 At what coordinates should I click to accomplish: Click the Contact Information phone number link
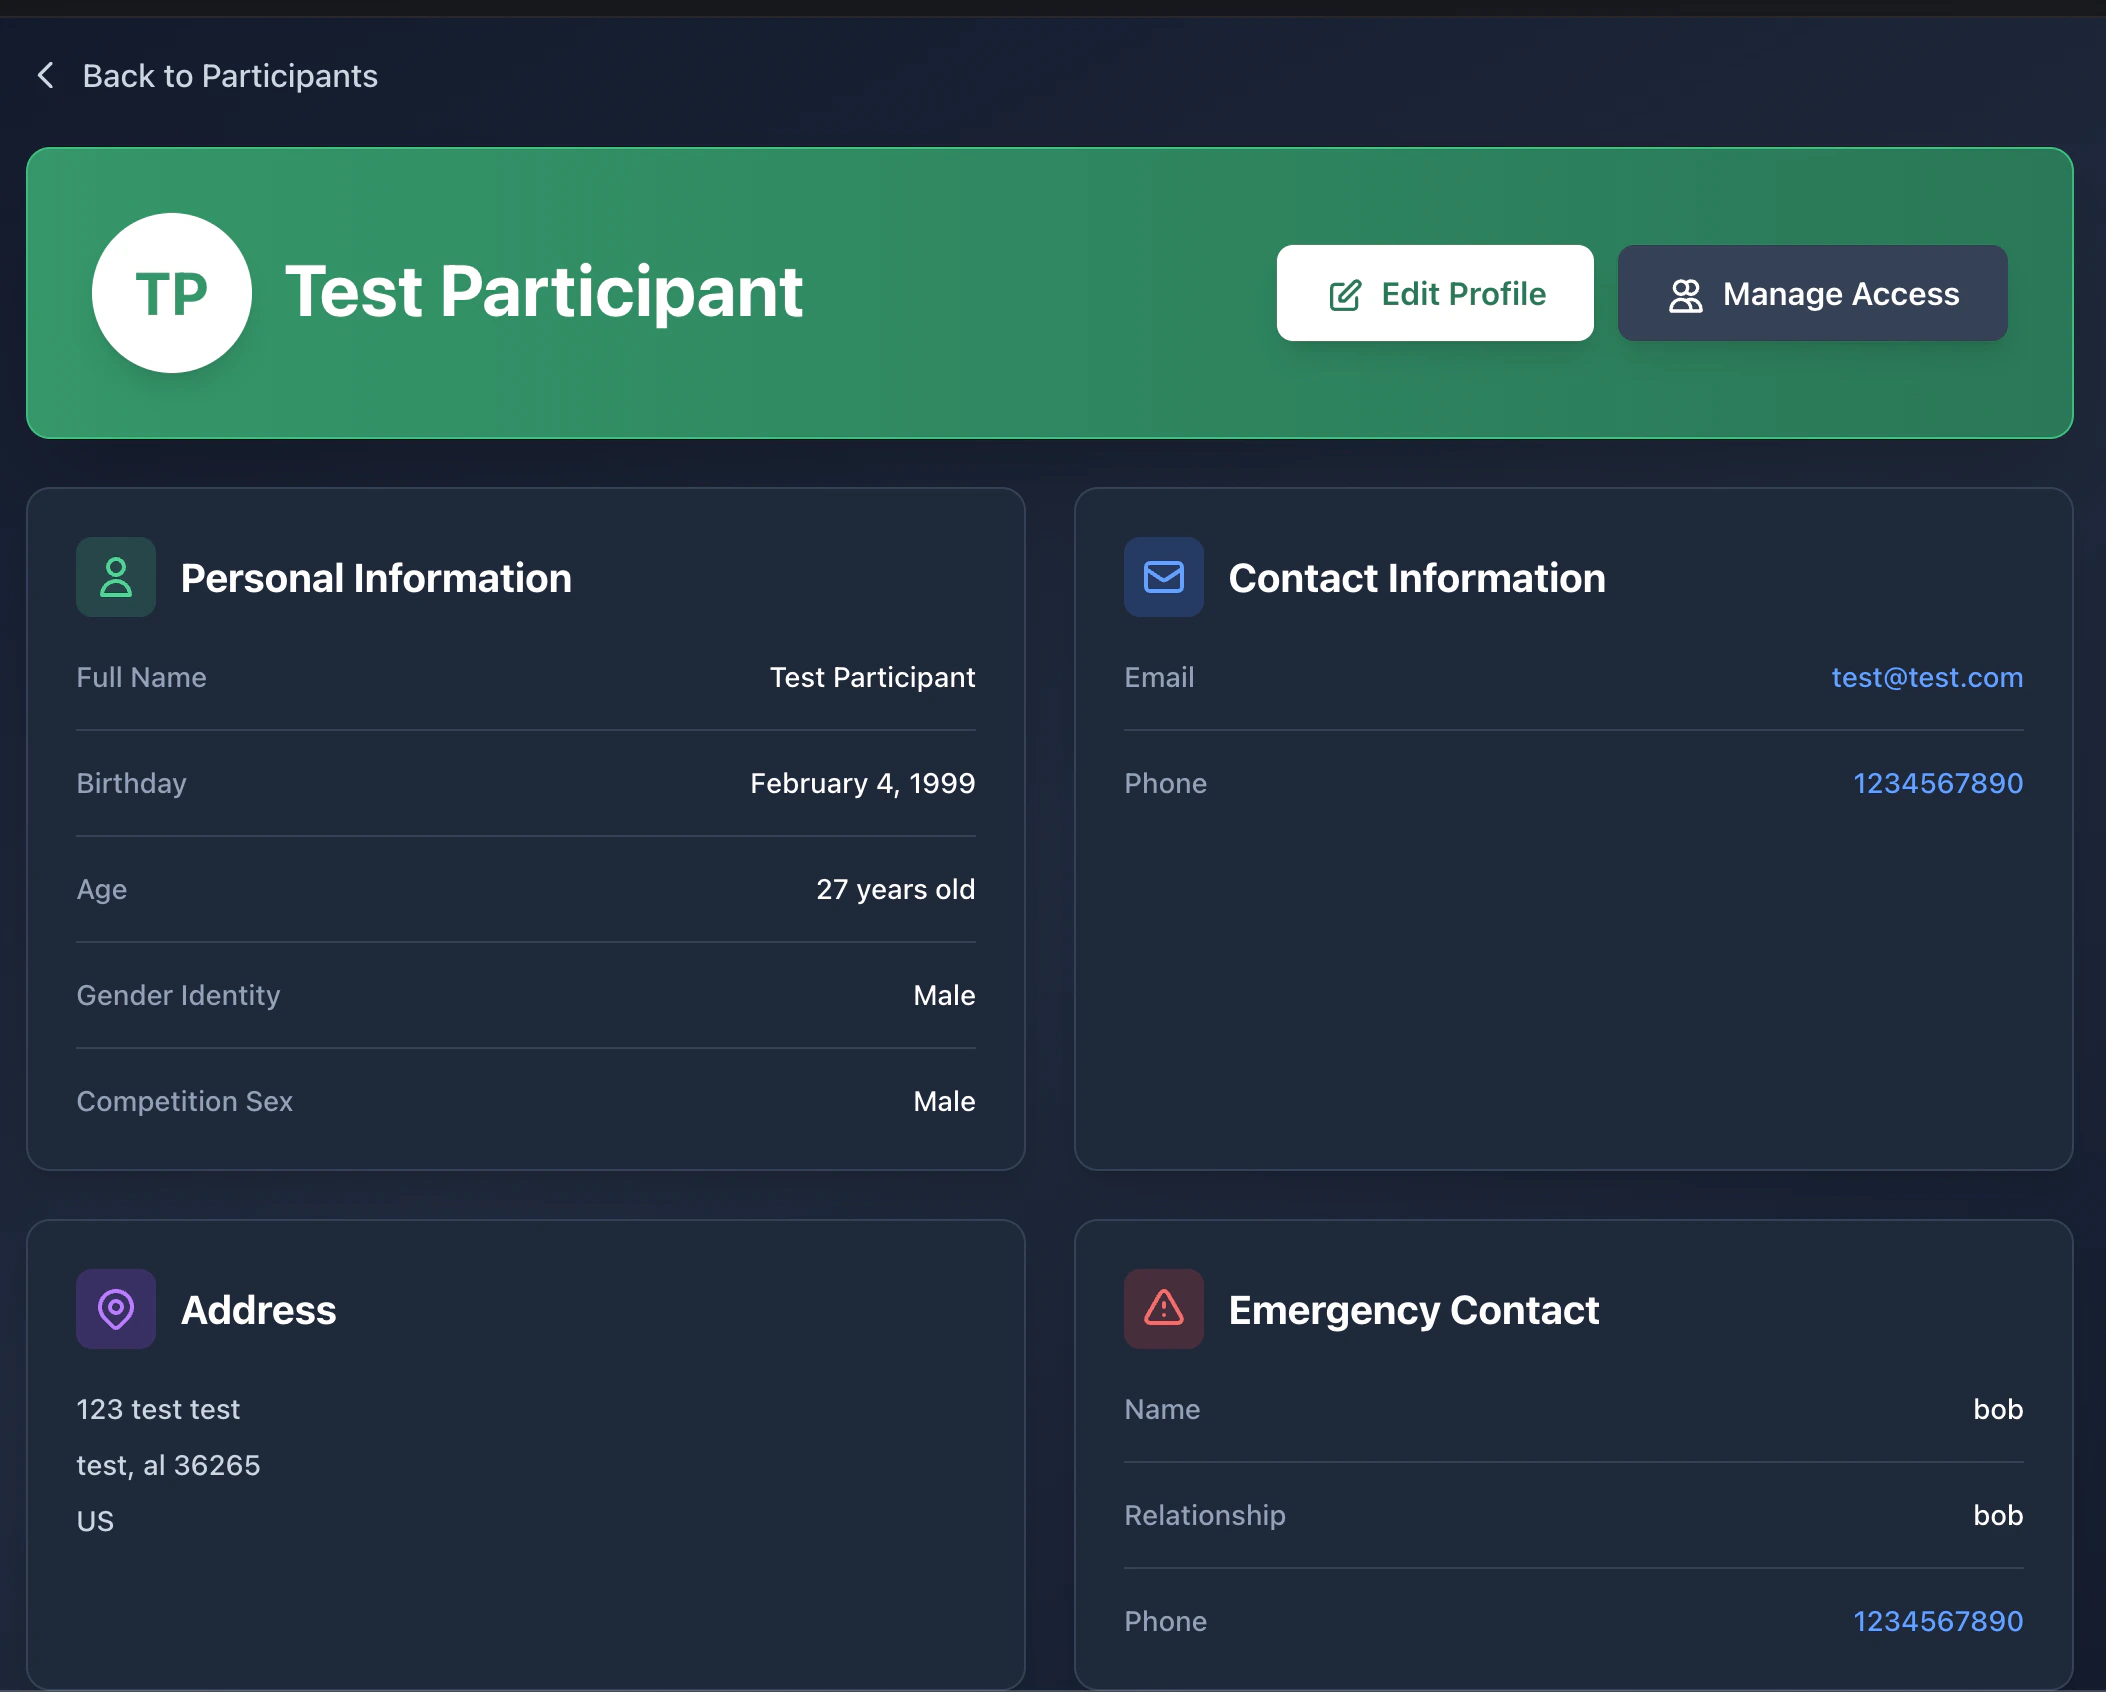(1938, 783)
